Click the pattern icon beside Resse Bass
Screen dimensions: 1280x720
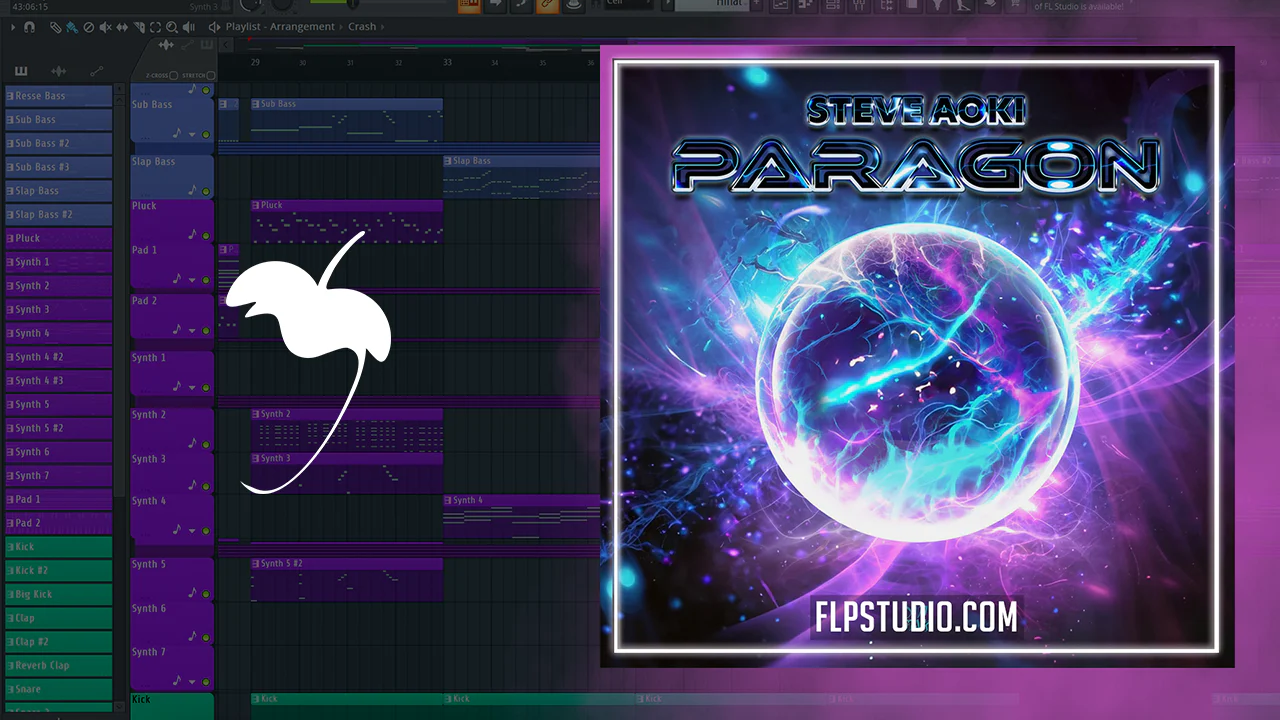pyautogui.click(x=10, y=96)
